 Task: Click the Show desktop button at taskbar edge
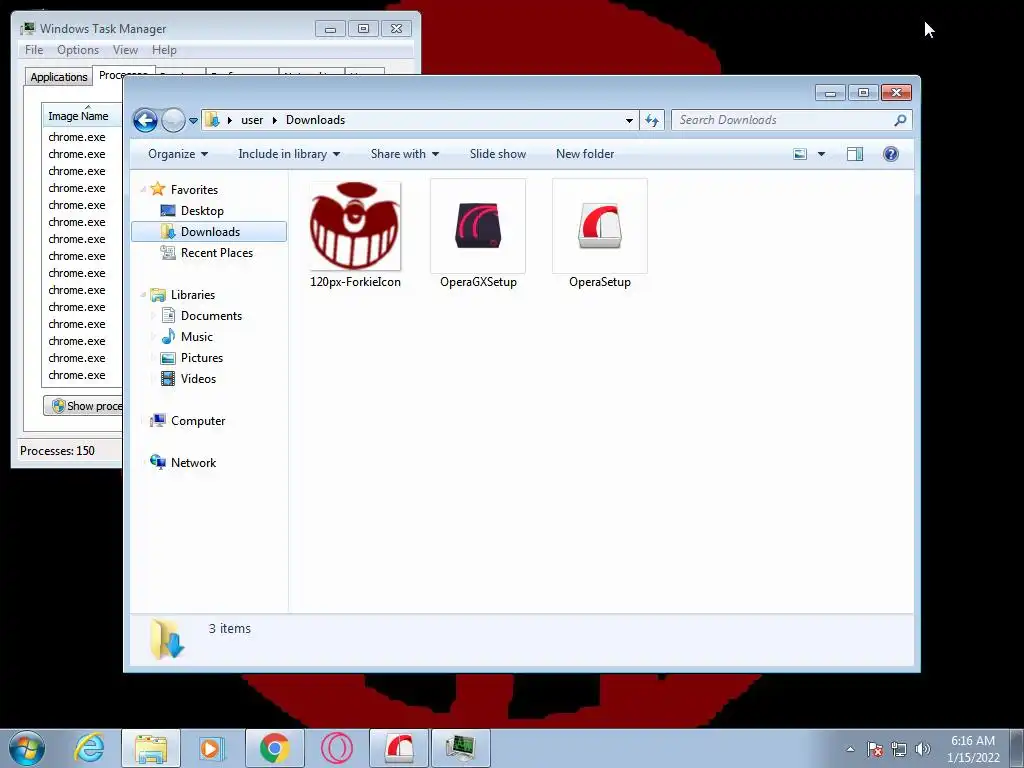pyautogui.click(x=1017, y=748)
